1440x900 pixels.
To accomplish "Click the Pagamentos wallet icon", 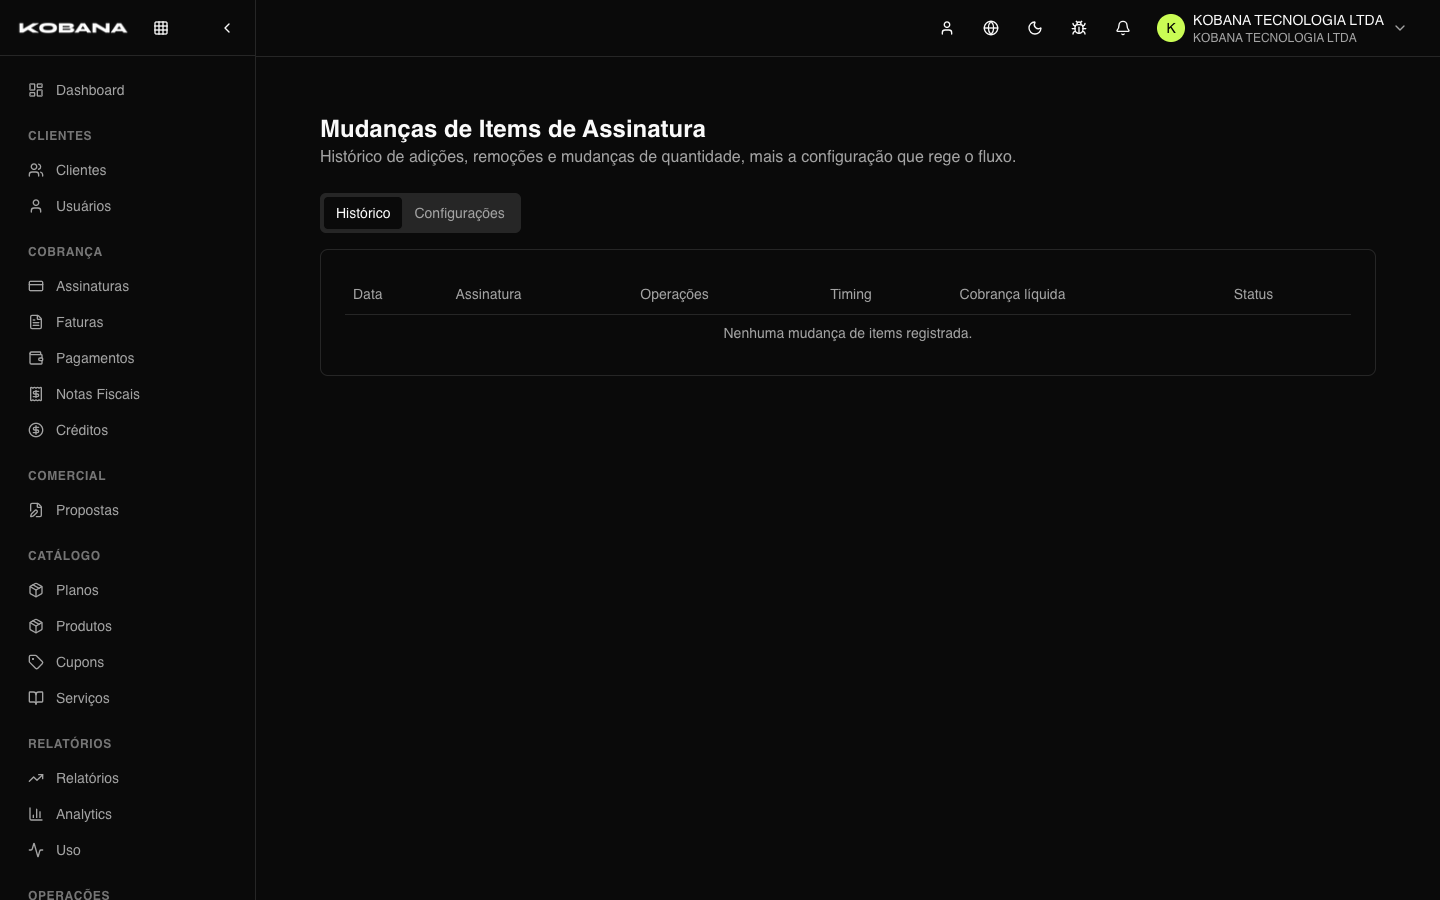I will click(x=36, y=358).
